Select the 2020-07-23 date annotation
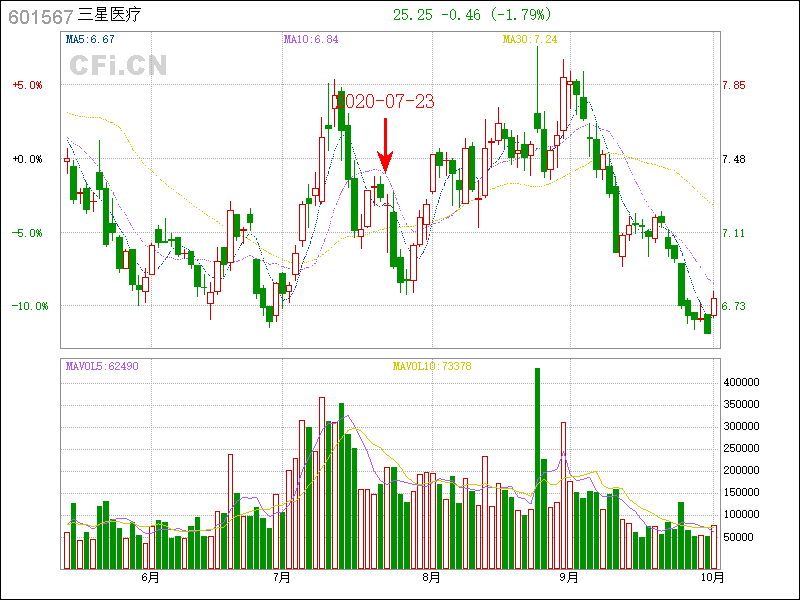800x600 pixels. (x=385, y=101)
